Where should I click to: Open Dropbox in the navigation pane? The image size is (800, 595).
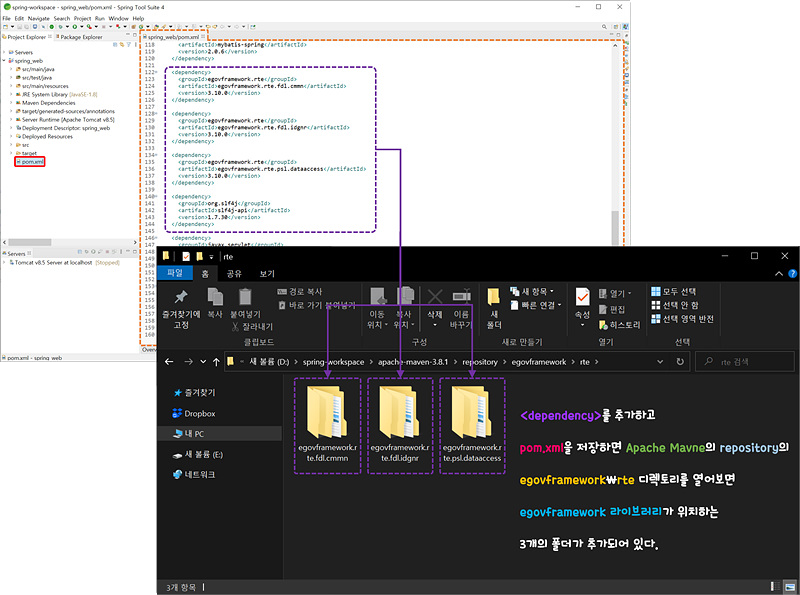(194, 413)
